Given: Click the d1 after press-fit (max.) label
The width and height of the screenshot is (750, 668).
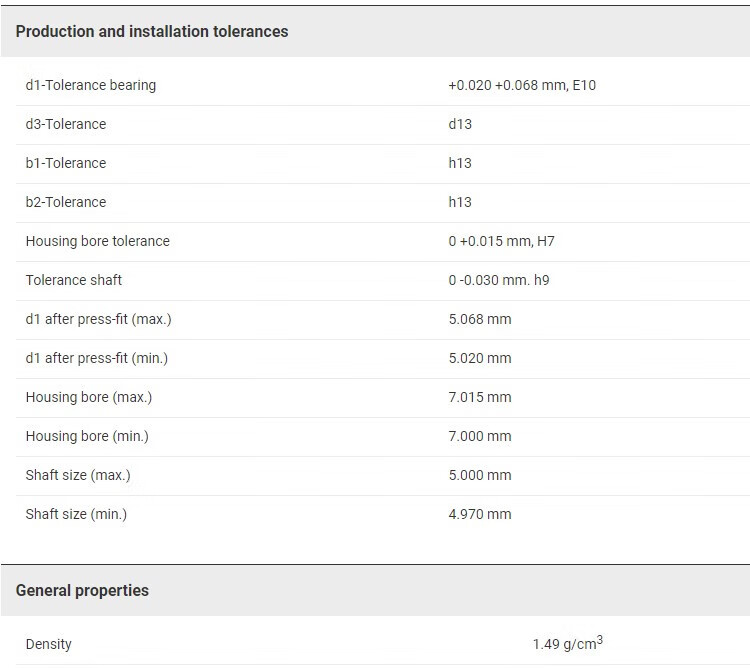Looking at the screenshot, I should coord(99,319).
